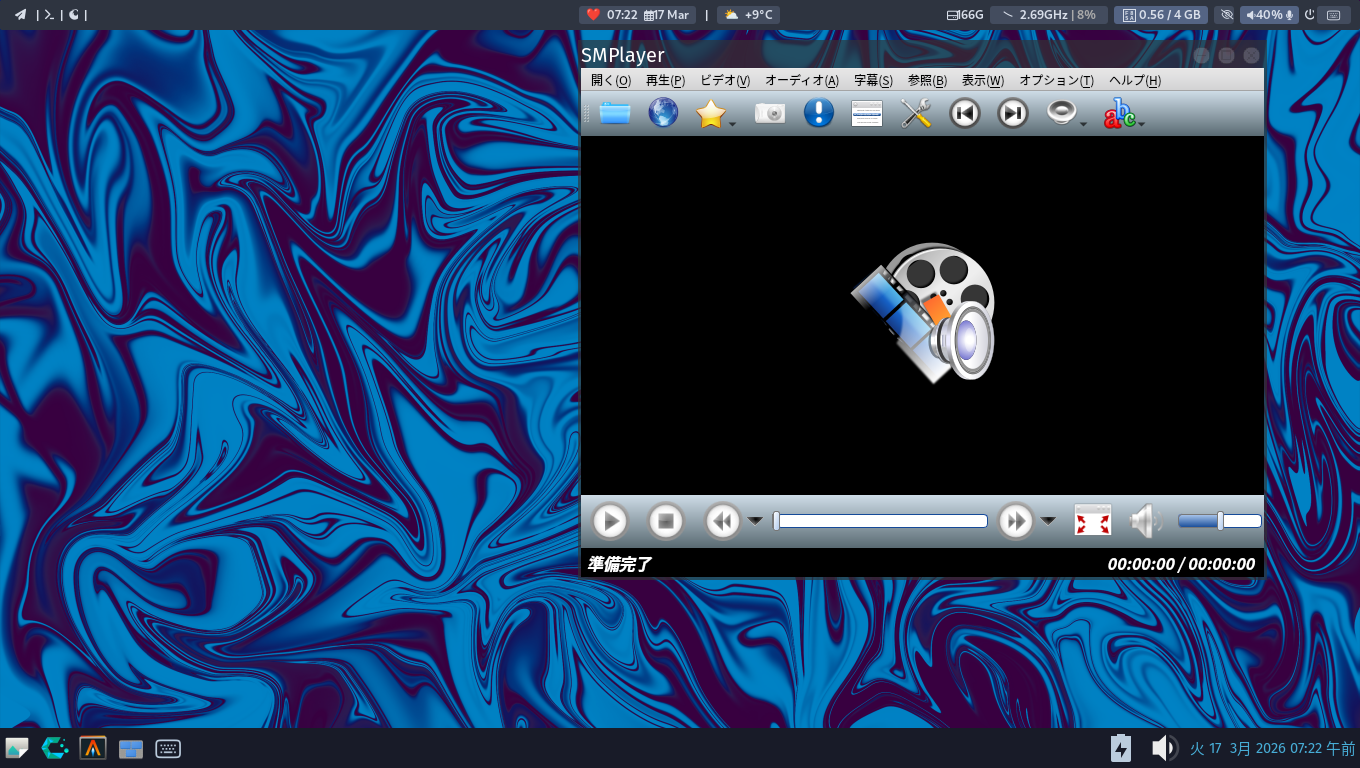
Task: Open a file with the blue folder icon
Action: (615, 113)
